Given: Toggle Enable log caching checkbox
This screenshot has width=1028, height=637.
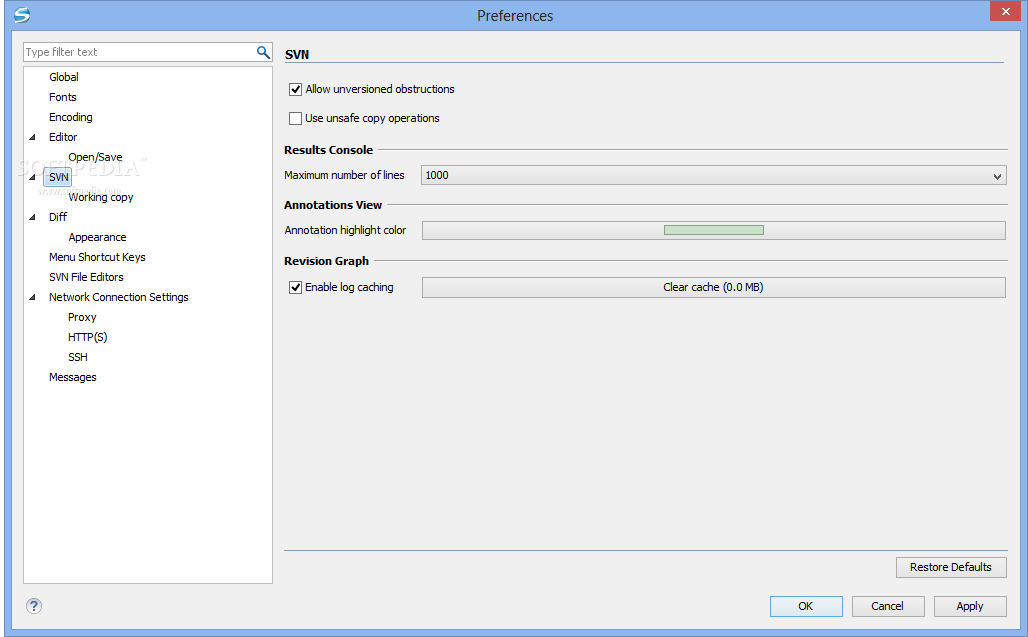Looking at the screenshot, I should pyautogui.click(x=296, y=287).
